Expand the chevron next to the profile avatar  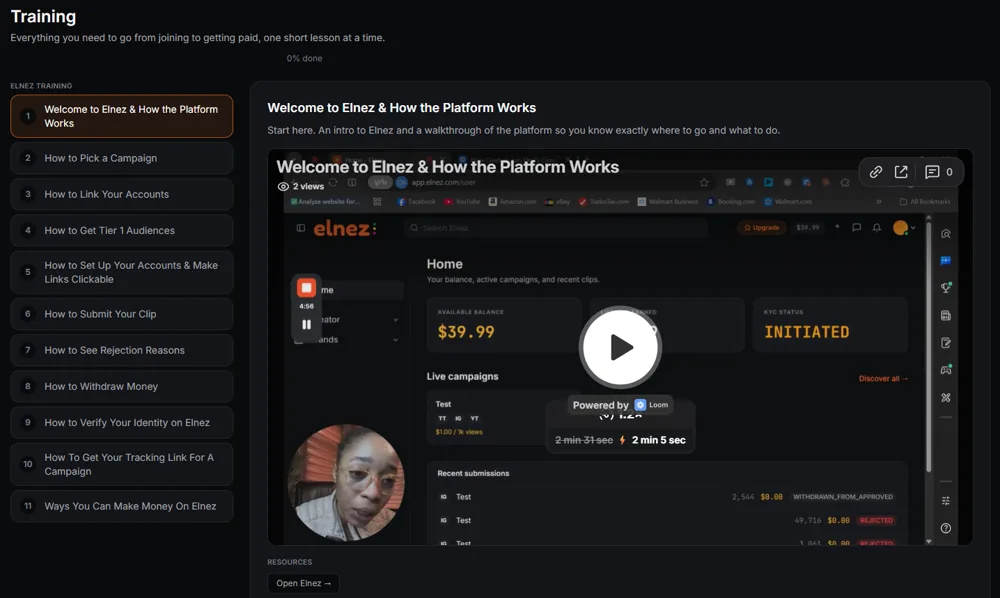(x=913, y=228)
